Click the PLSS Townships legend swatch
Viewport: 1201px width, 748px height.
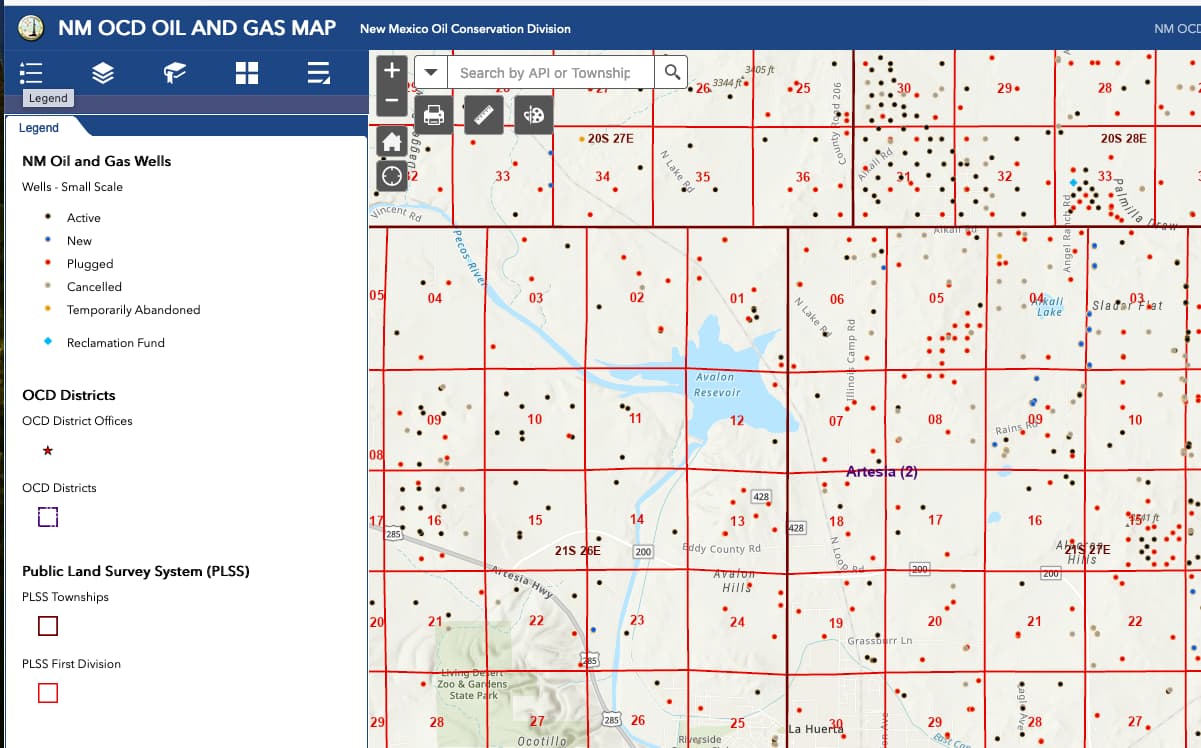click(x=48, y=626)
